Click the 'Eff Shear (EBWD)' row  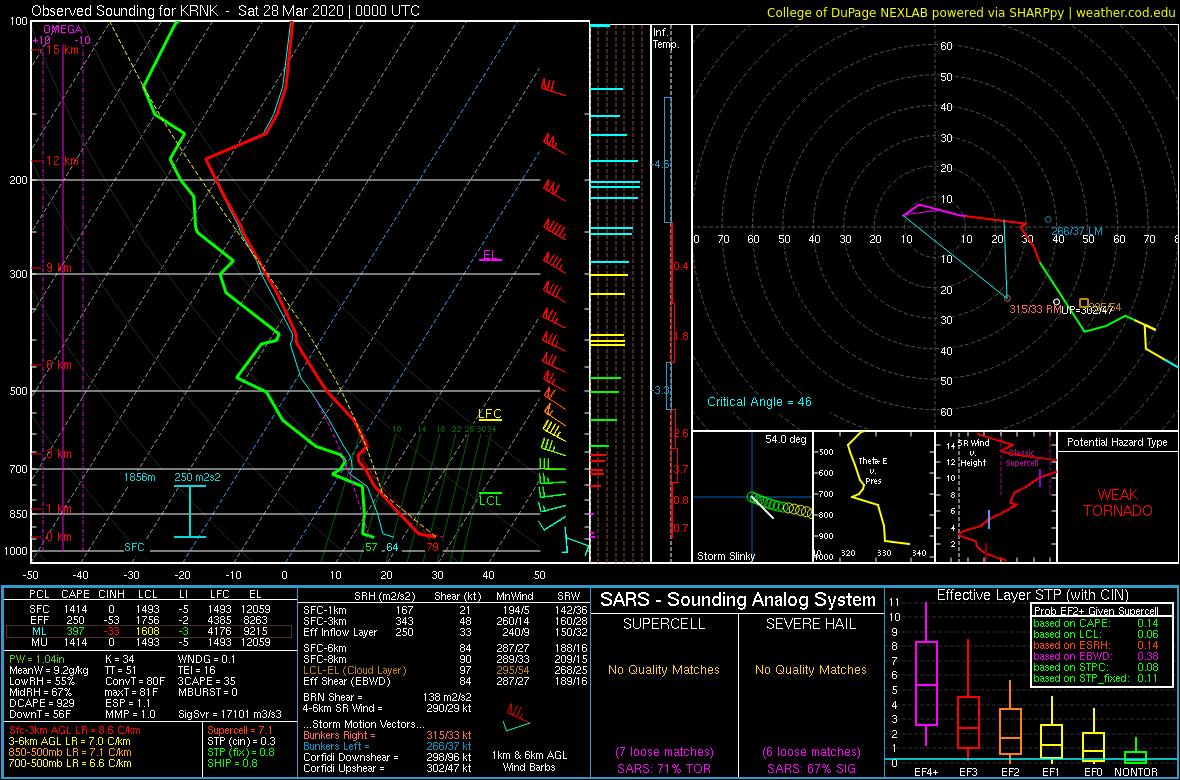tap(444, 680)
